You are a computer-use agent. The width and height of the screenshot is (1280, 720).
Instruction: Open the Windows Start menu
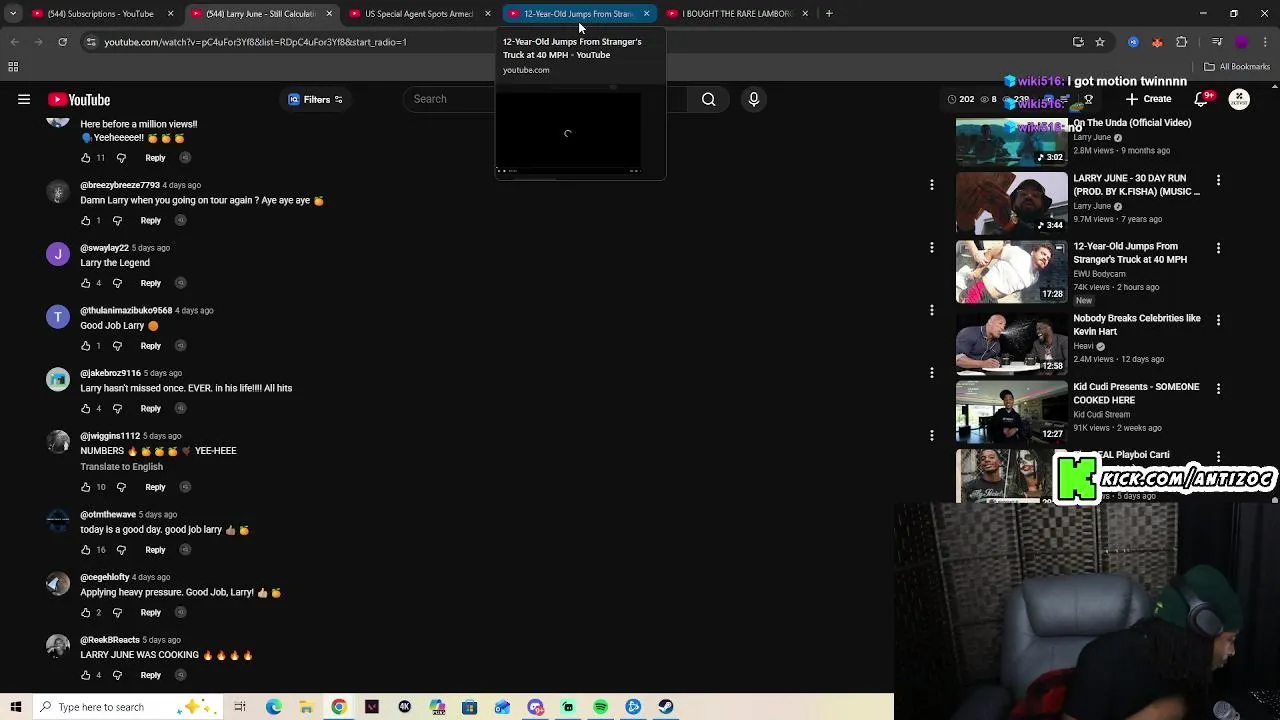(16, 707)
